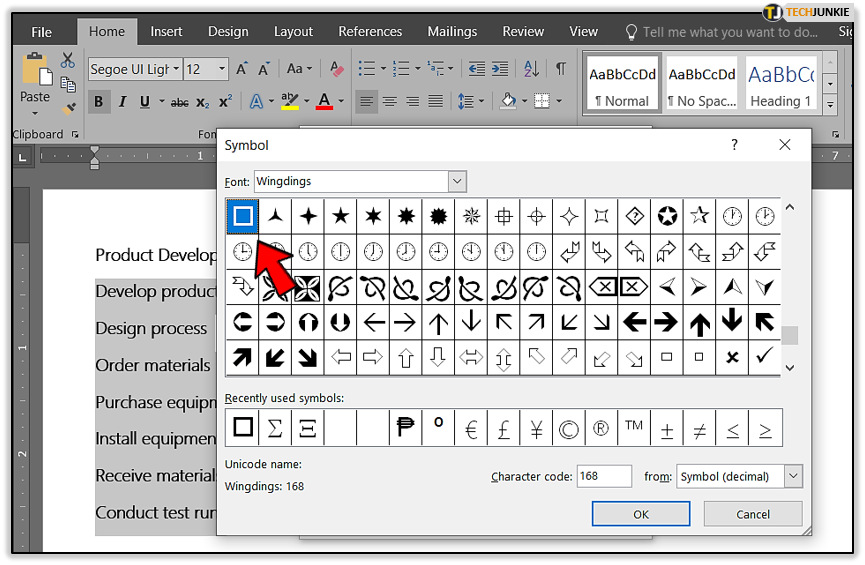Open the underline style dropdown arrow
The width and height of the screenshot is (865, 565).
[162, 102]
